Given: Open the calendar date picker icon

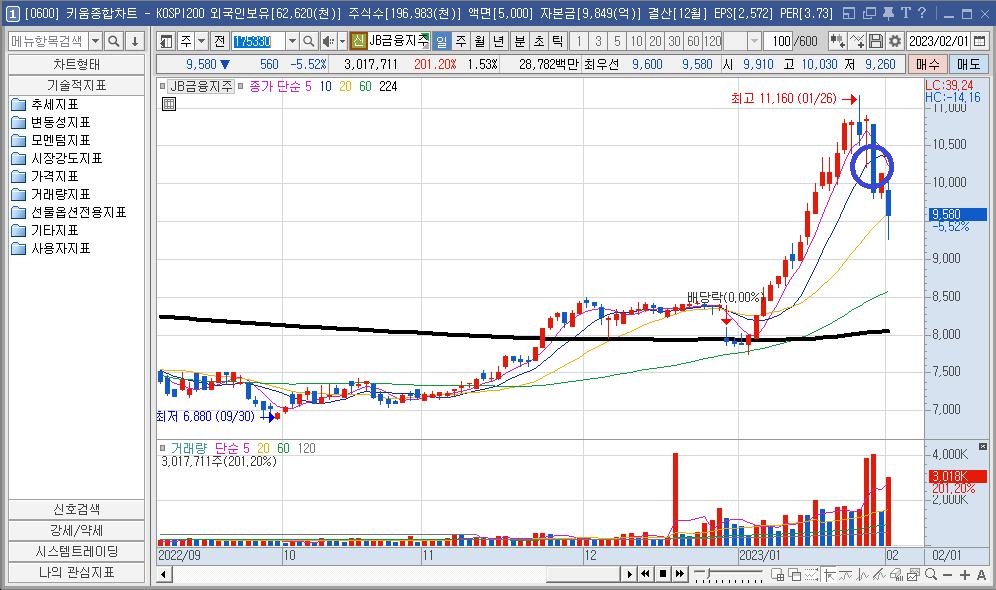Looking at the screenshot, I should pyautogui.click(x=979, y=41).
